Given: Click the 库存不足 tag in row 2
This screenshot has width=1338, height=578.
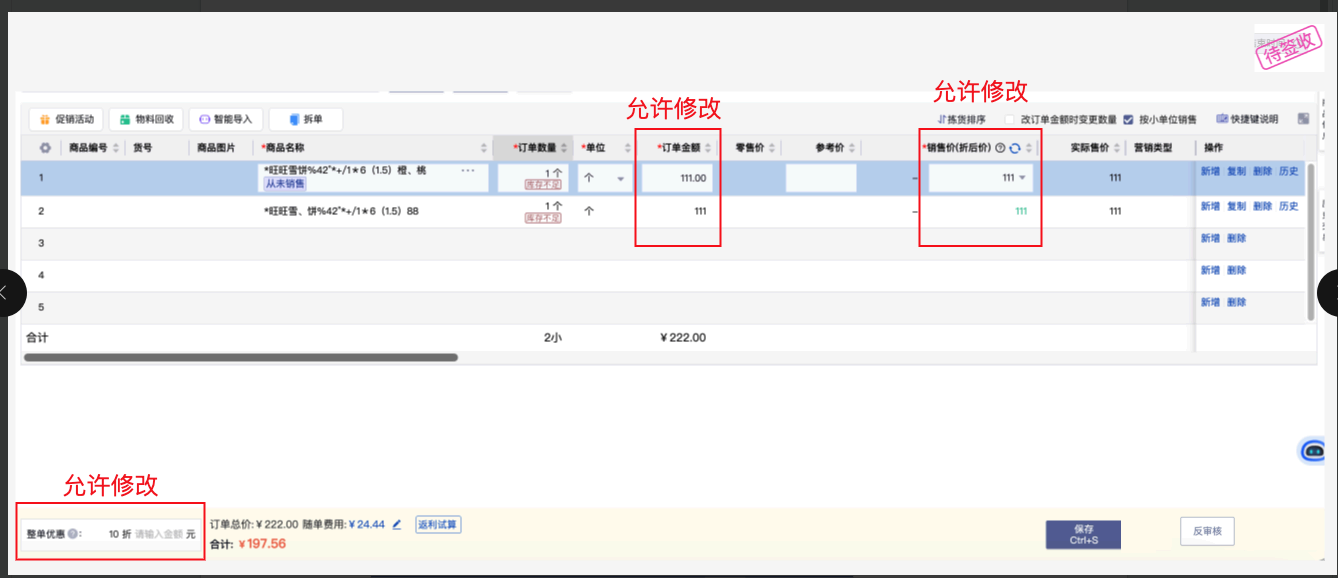Looking at the screenshot, I should tap(543, 217).
